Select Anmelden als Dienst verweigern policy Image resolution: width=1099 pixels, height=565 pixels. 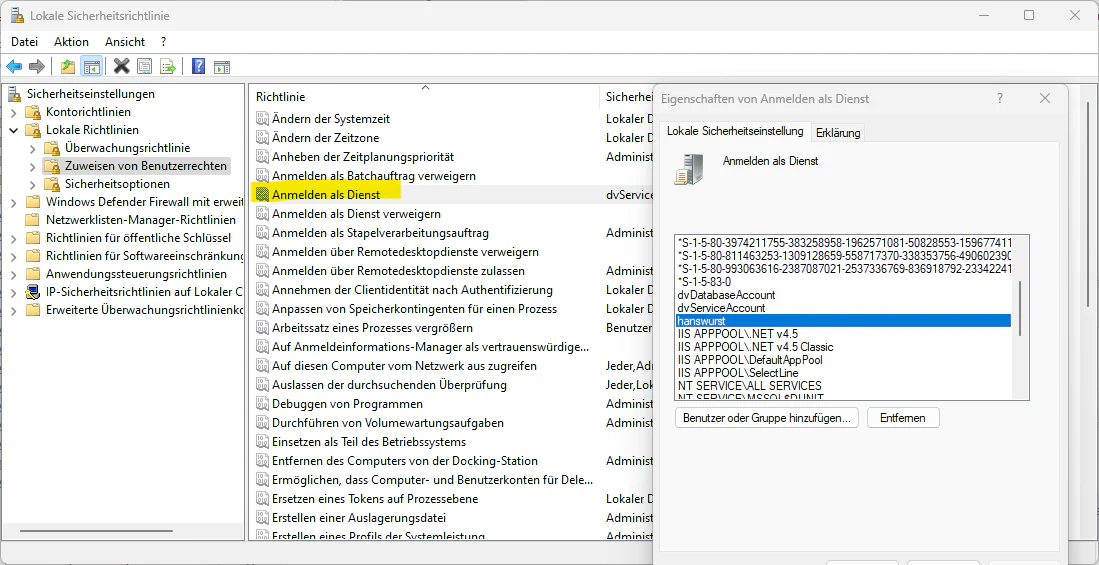point(356,214)
